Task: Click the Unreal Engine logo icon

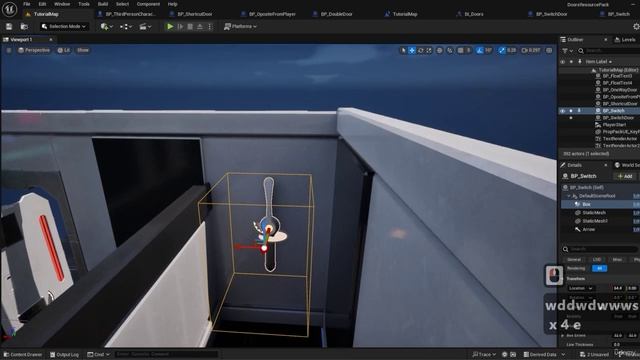Action: (9, 9)
